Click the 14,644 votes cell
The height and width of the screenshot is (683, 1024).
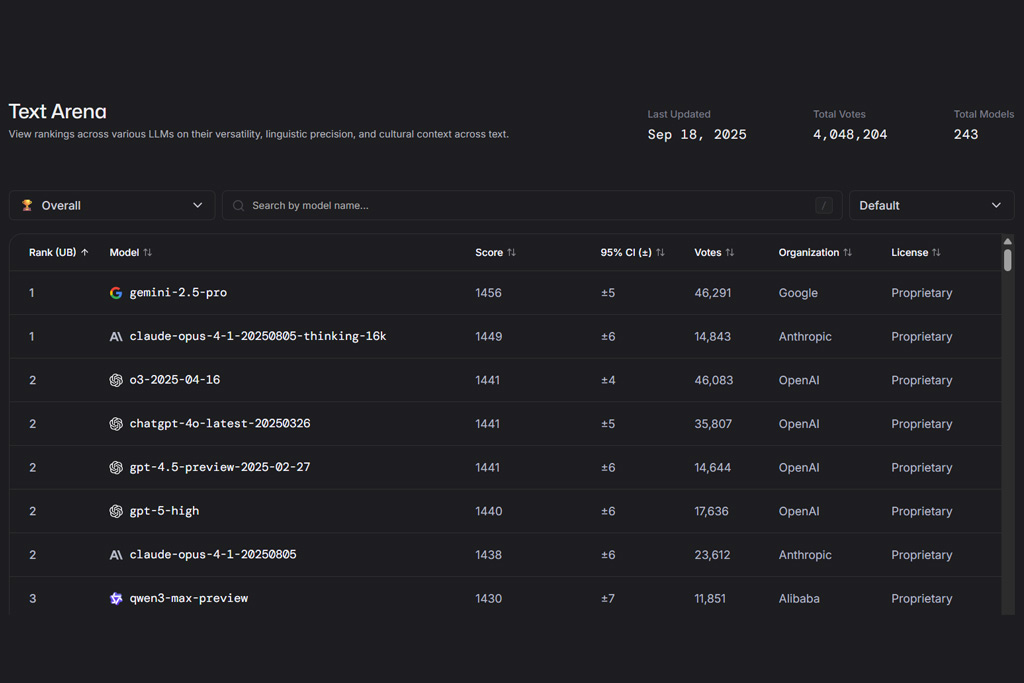pos(712,468)
